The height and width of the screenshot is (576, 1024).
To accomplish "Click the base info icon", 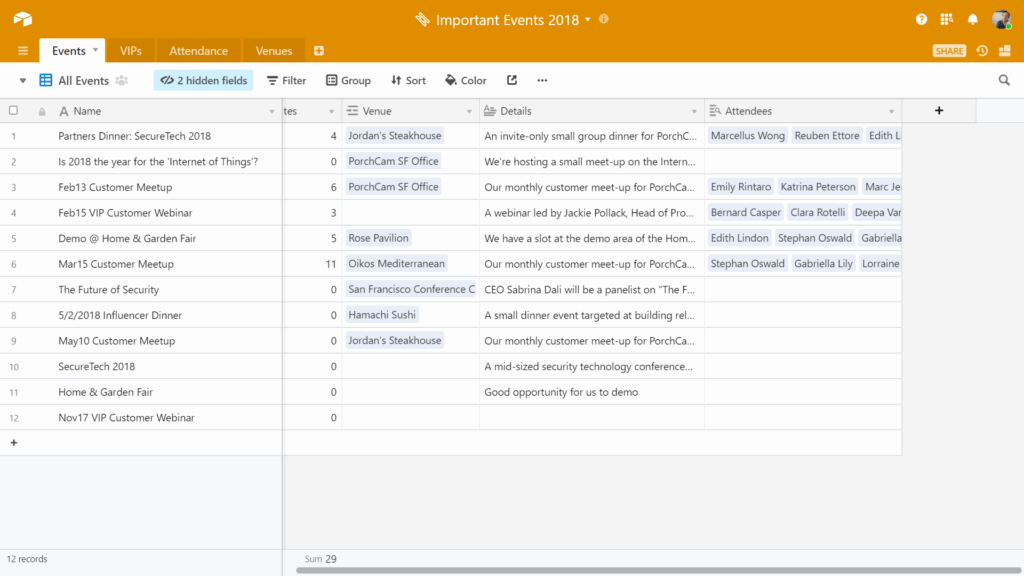I will pos(603,19).
